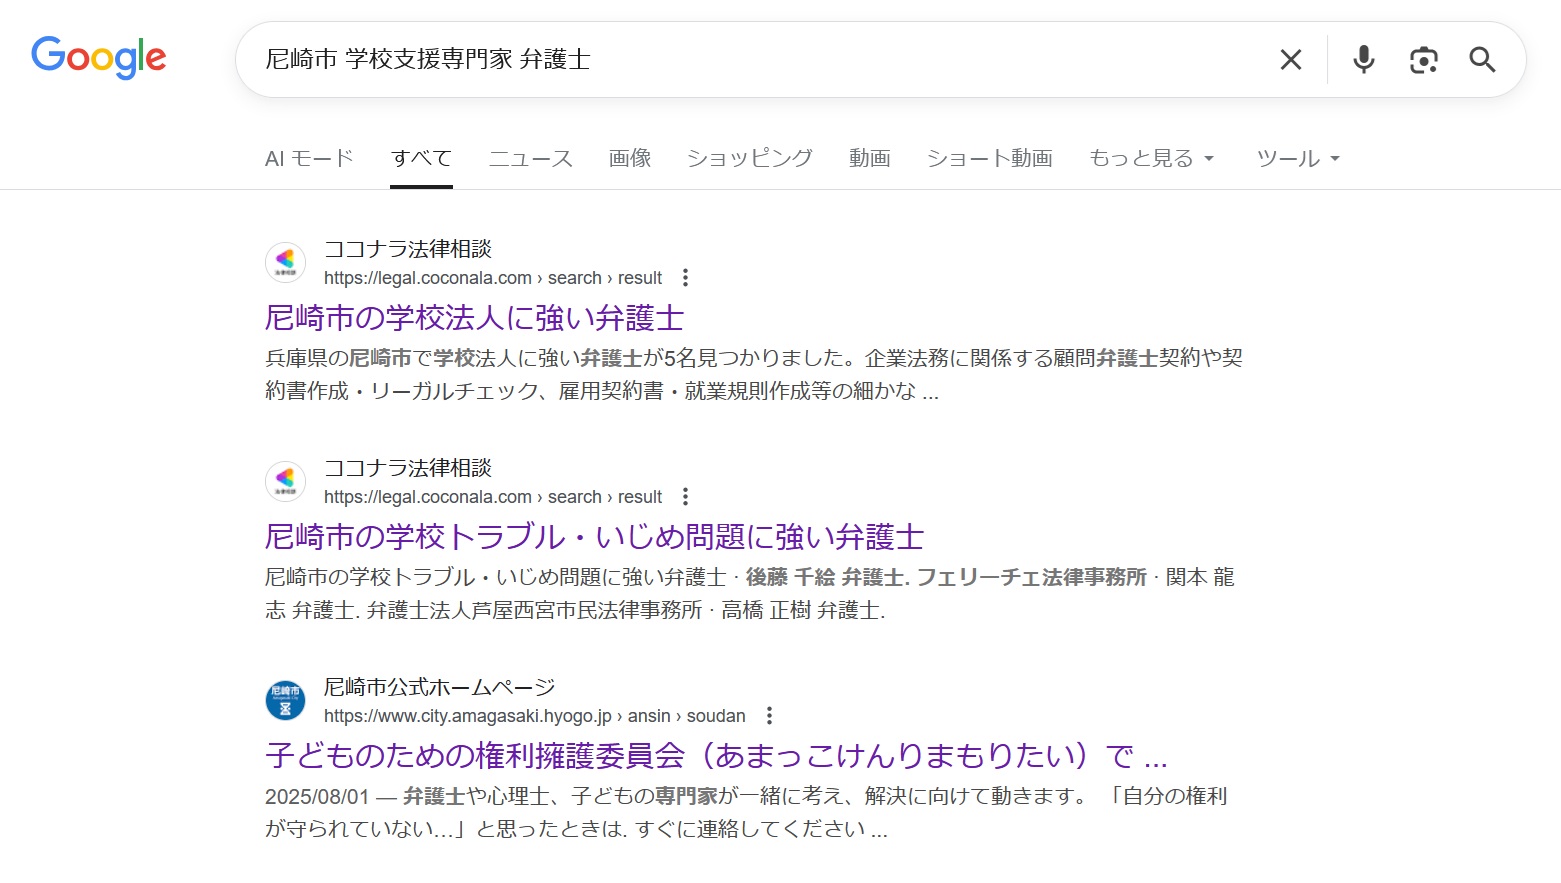
Task: Click the Google logo
Action: pyautogui.click(x=98, y=58)
